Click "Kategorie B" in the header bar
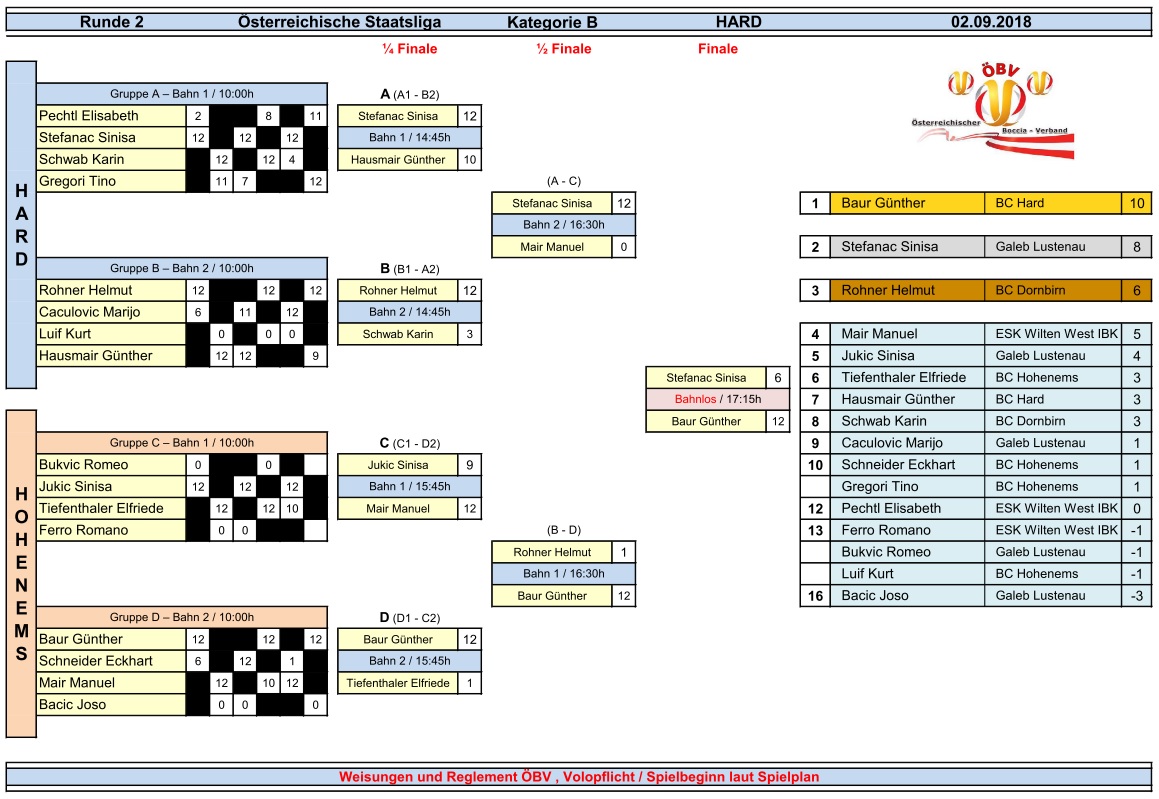The image size is (1159, 799). point(551,22)
